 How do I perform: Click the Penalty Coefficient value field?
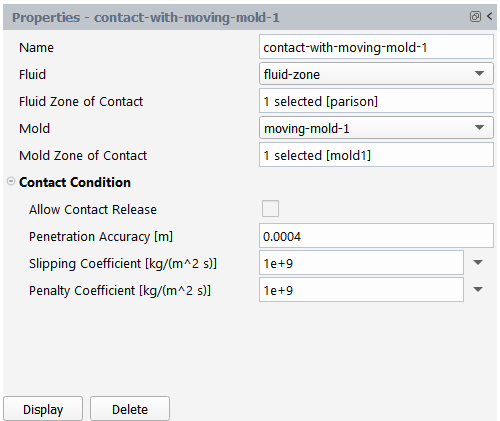click(361, 290)
